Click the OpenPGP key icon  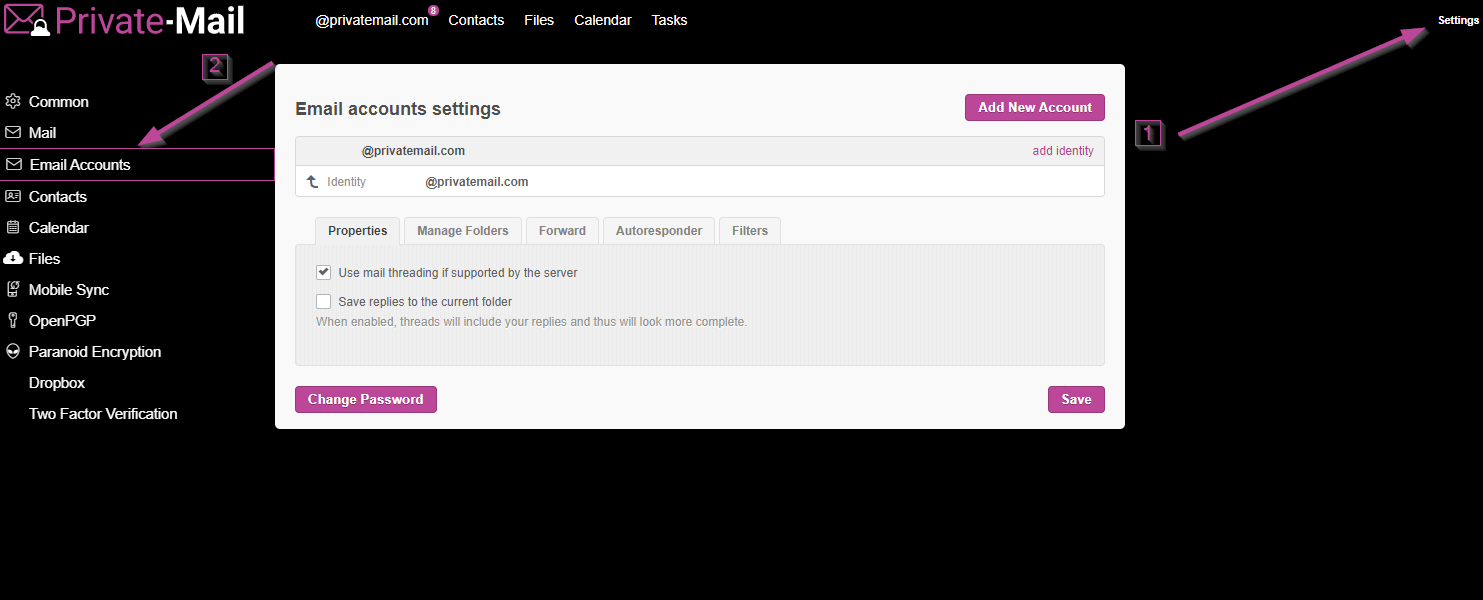(x=13, y=321)
